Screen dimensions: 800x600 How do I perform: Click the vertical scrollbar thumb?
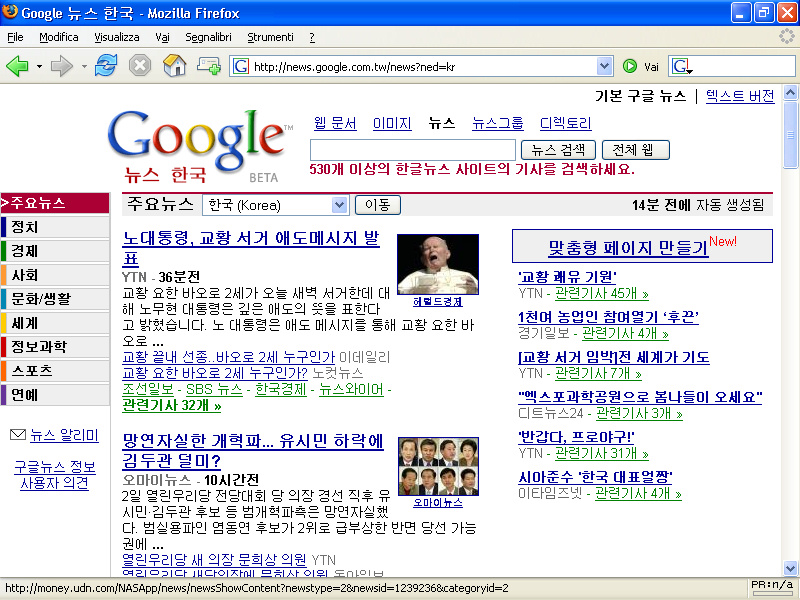(790, 135)
